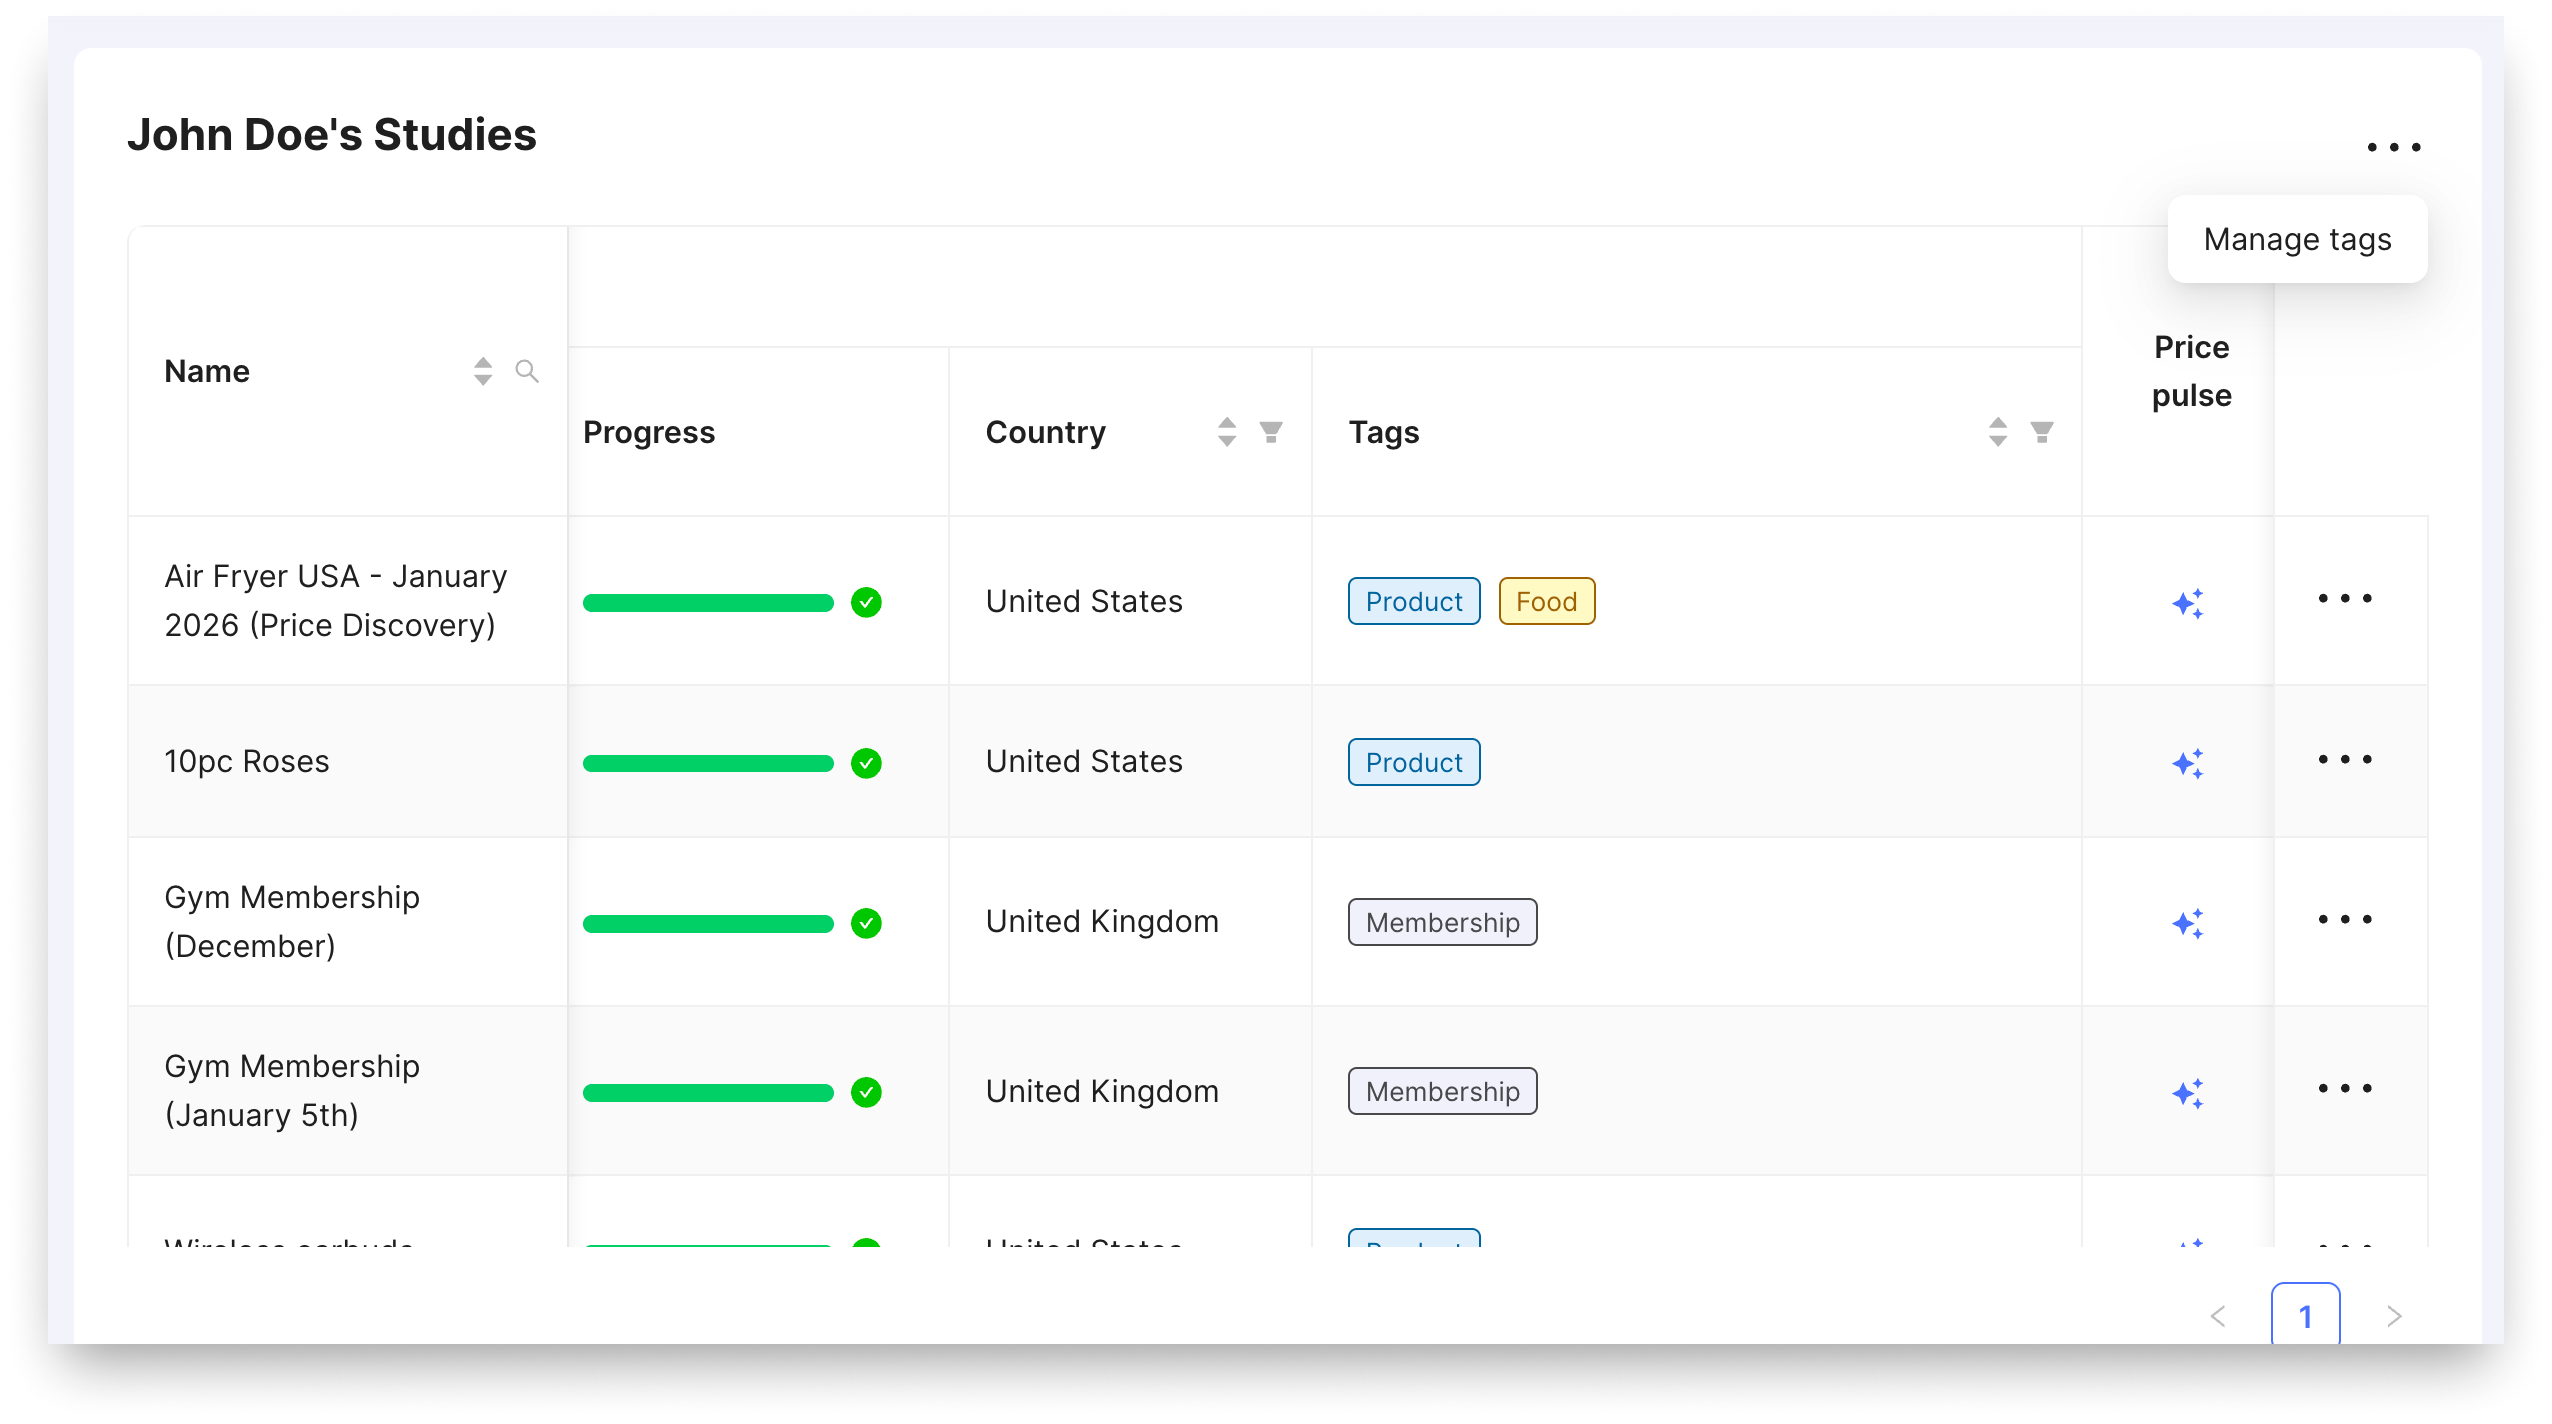Select Manage tags from the menu

2297,240
